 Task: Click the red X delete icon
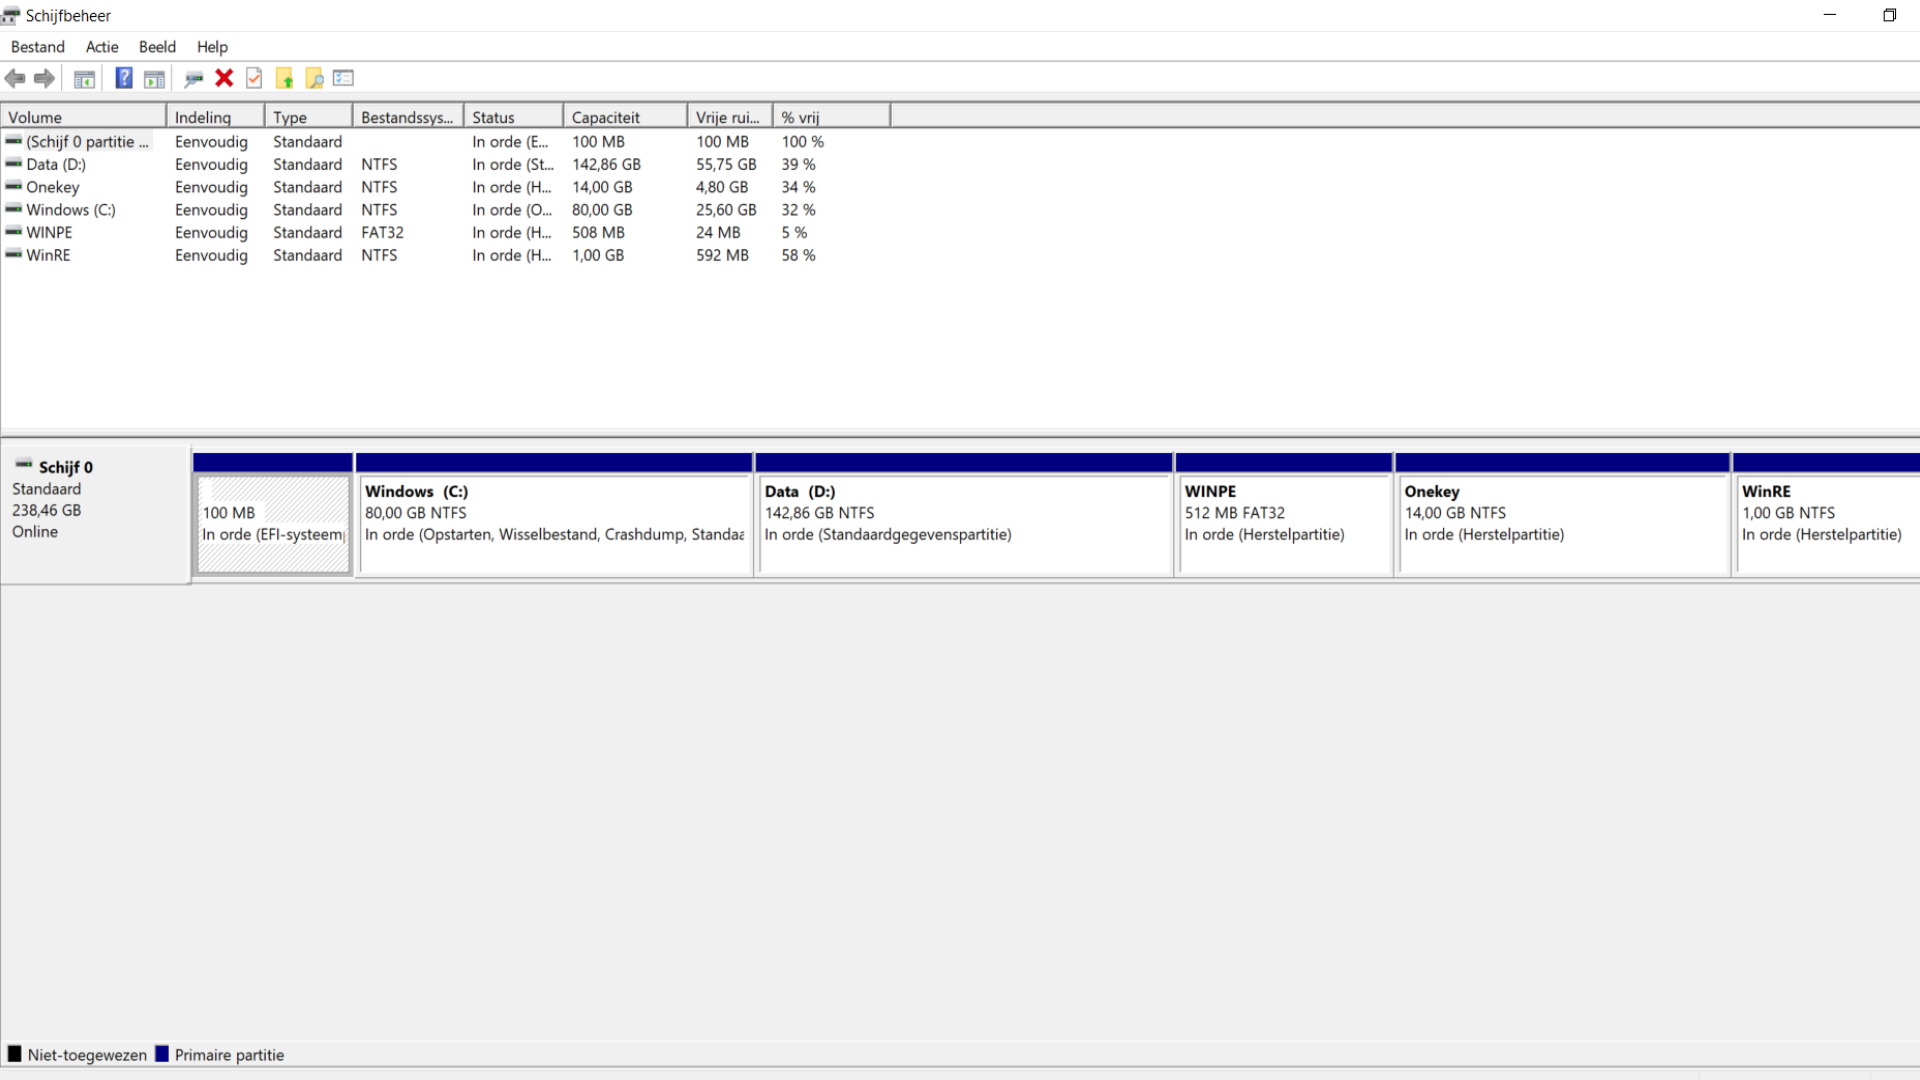(224, 78)
